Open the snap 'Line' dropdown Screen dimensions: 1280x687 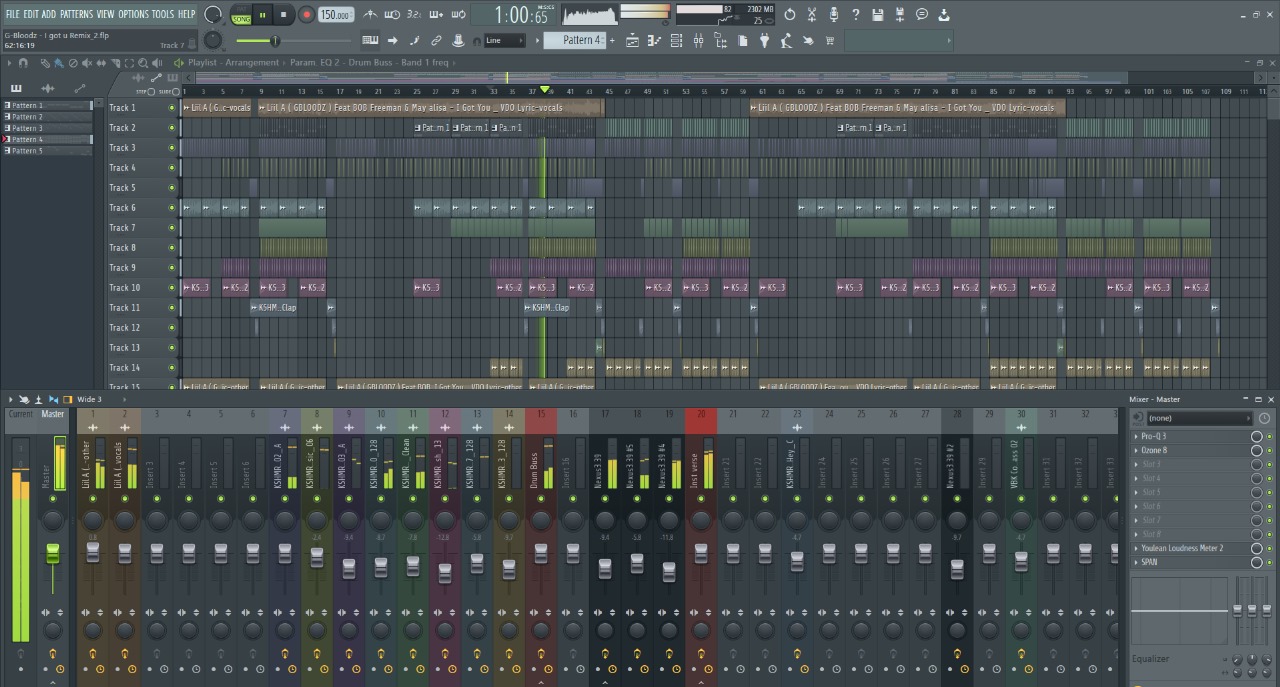(504, 41)
